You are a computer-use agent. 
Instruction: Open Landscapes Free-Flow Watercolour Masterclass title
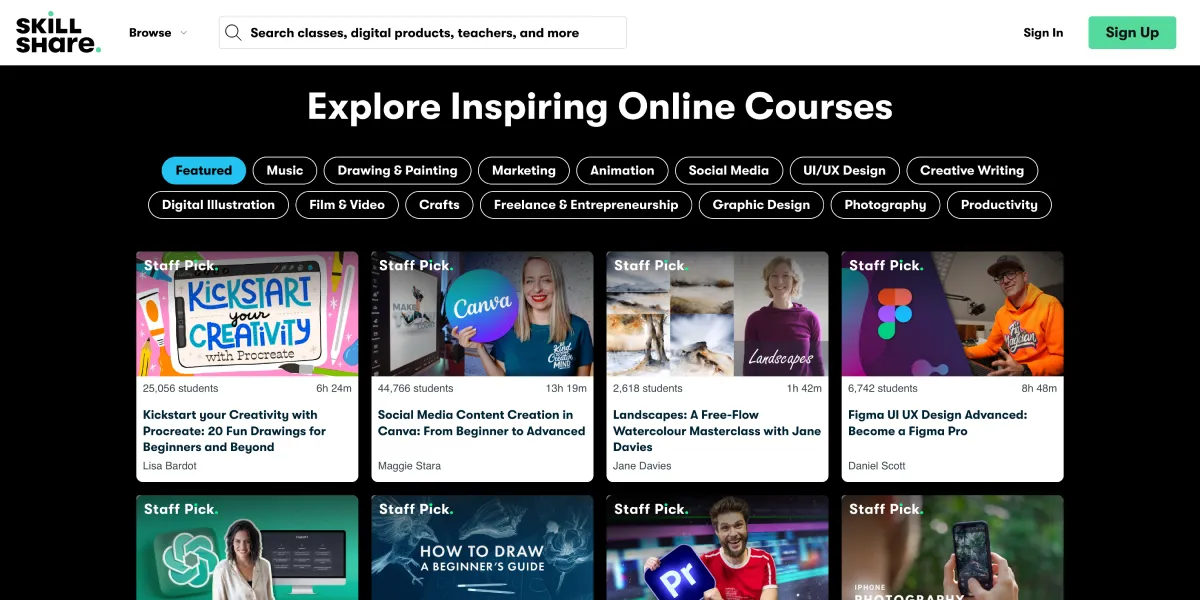point(717,431)
